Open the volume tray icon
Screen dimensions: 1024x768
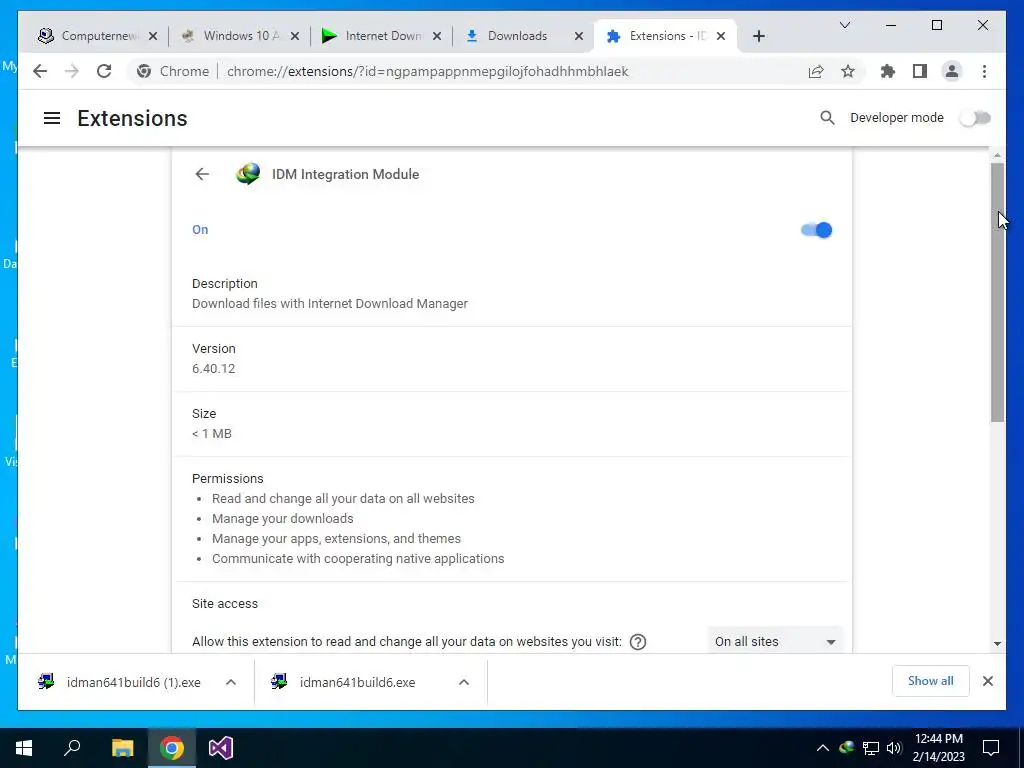pyautogui.click(x=894, y=748)
